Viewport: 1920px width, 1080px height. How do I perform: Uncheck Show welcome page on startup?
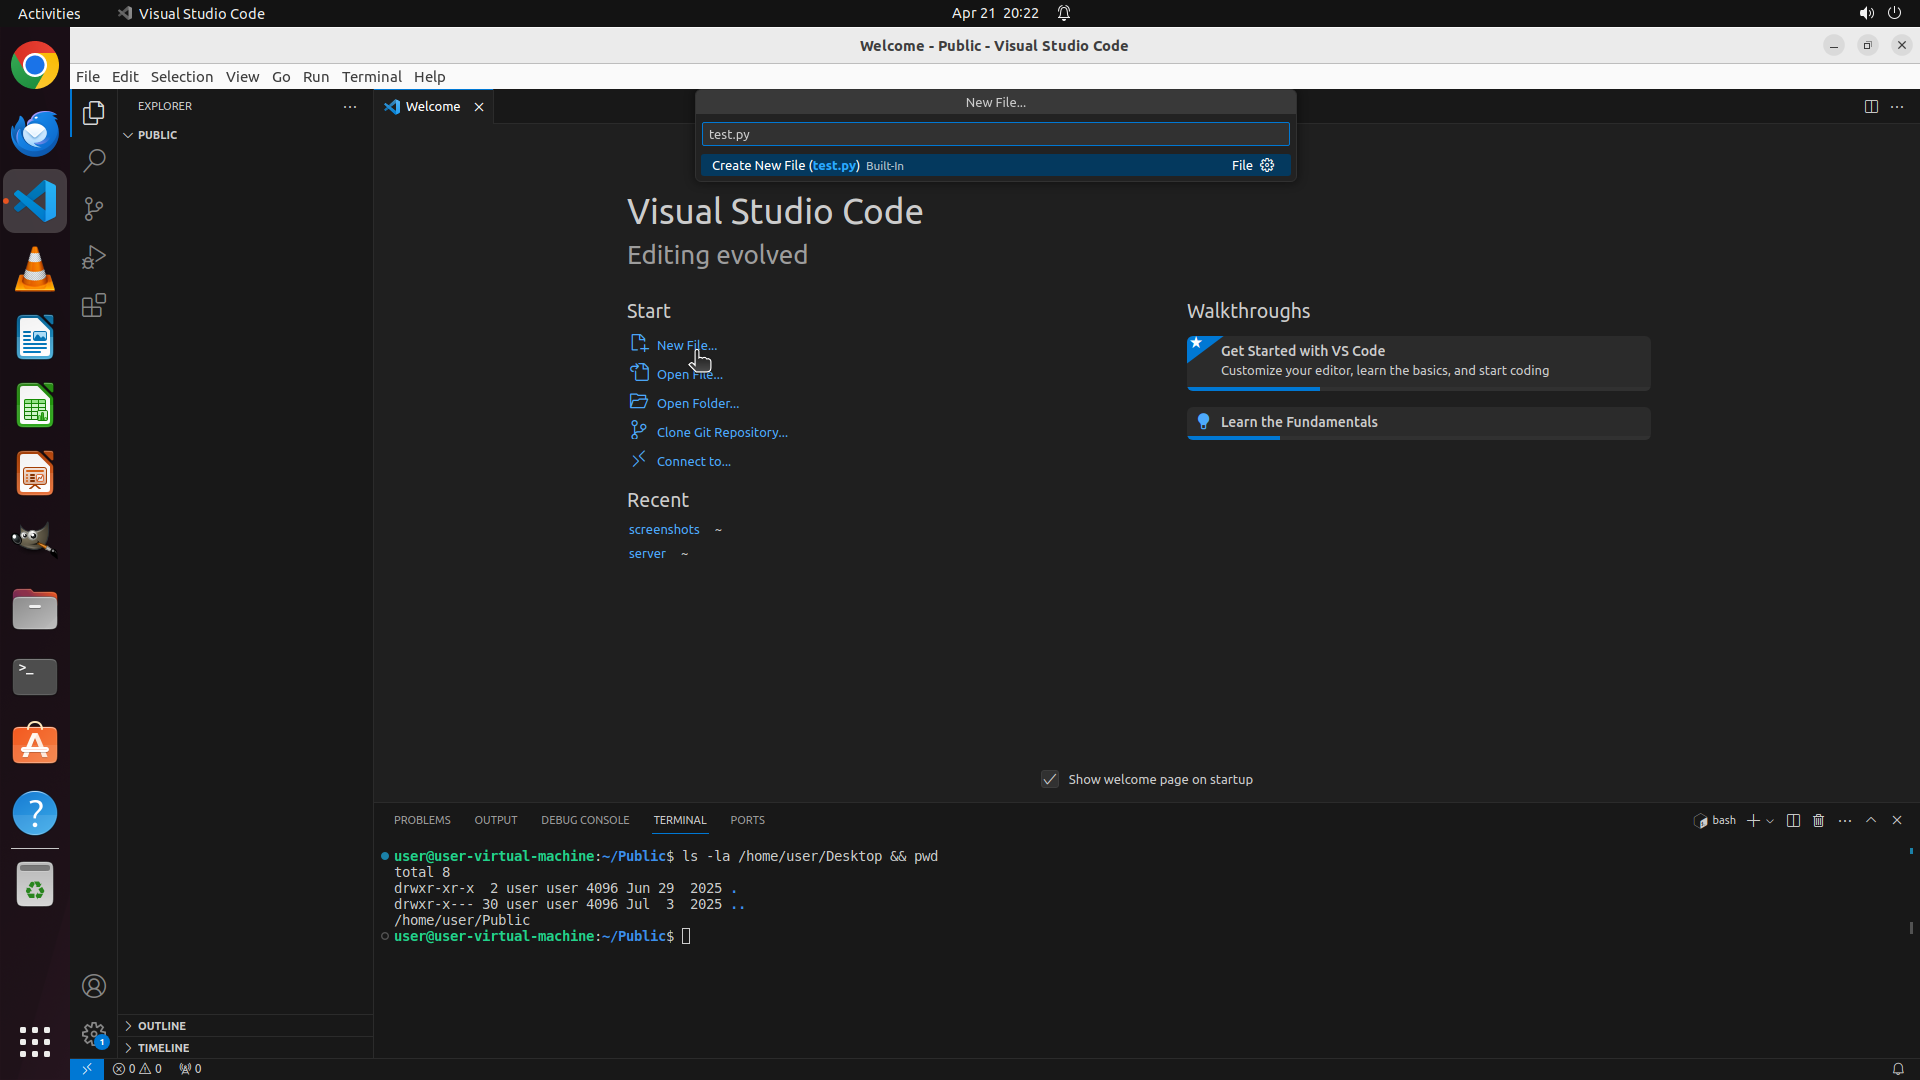(1050, 779)
